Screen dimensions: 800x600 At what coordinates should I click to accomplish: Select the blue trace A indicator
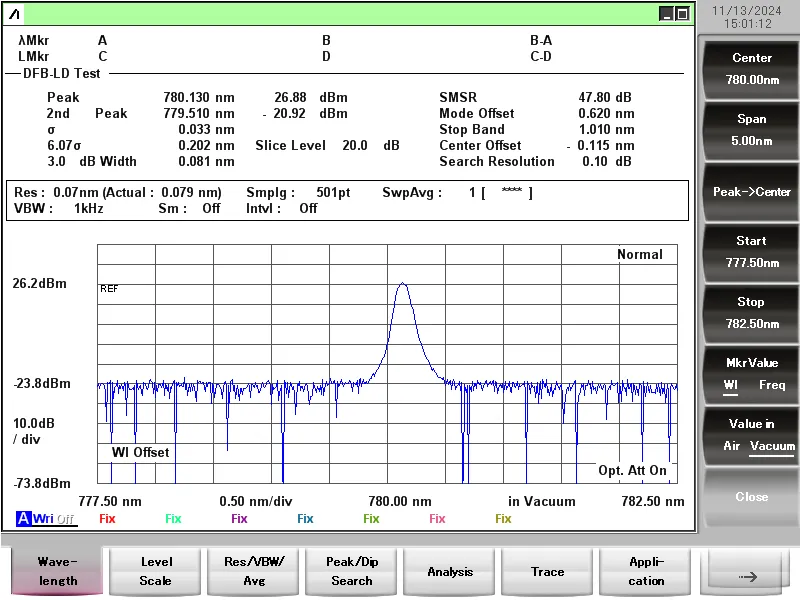coord(23,519)
